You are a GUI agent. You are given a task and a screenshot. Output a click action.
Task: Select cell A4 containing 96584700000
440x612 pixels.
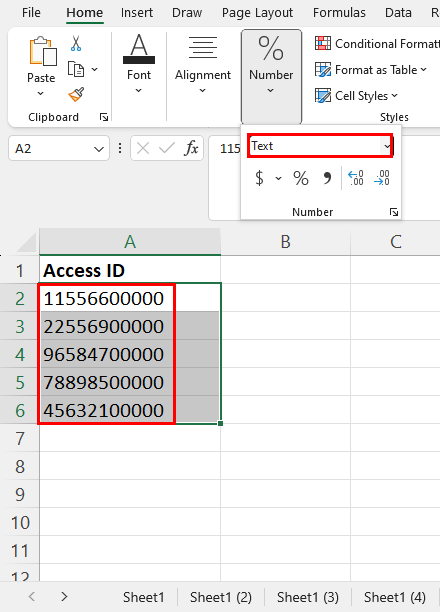coord(130,354)
